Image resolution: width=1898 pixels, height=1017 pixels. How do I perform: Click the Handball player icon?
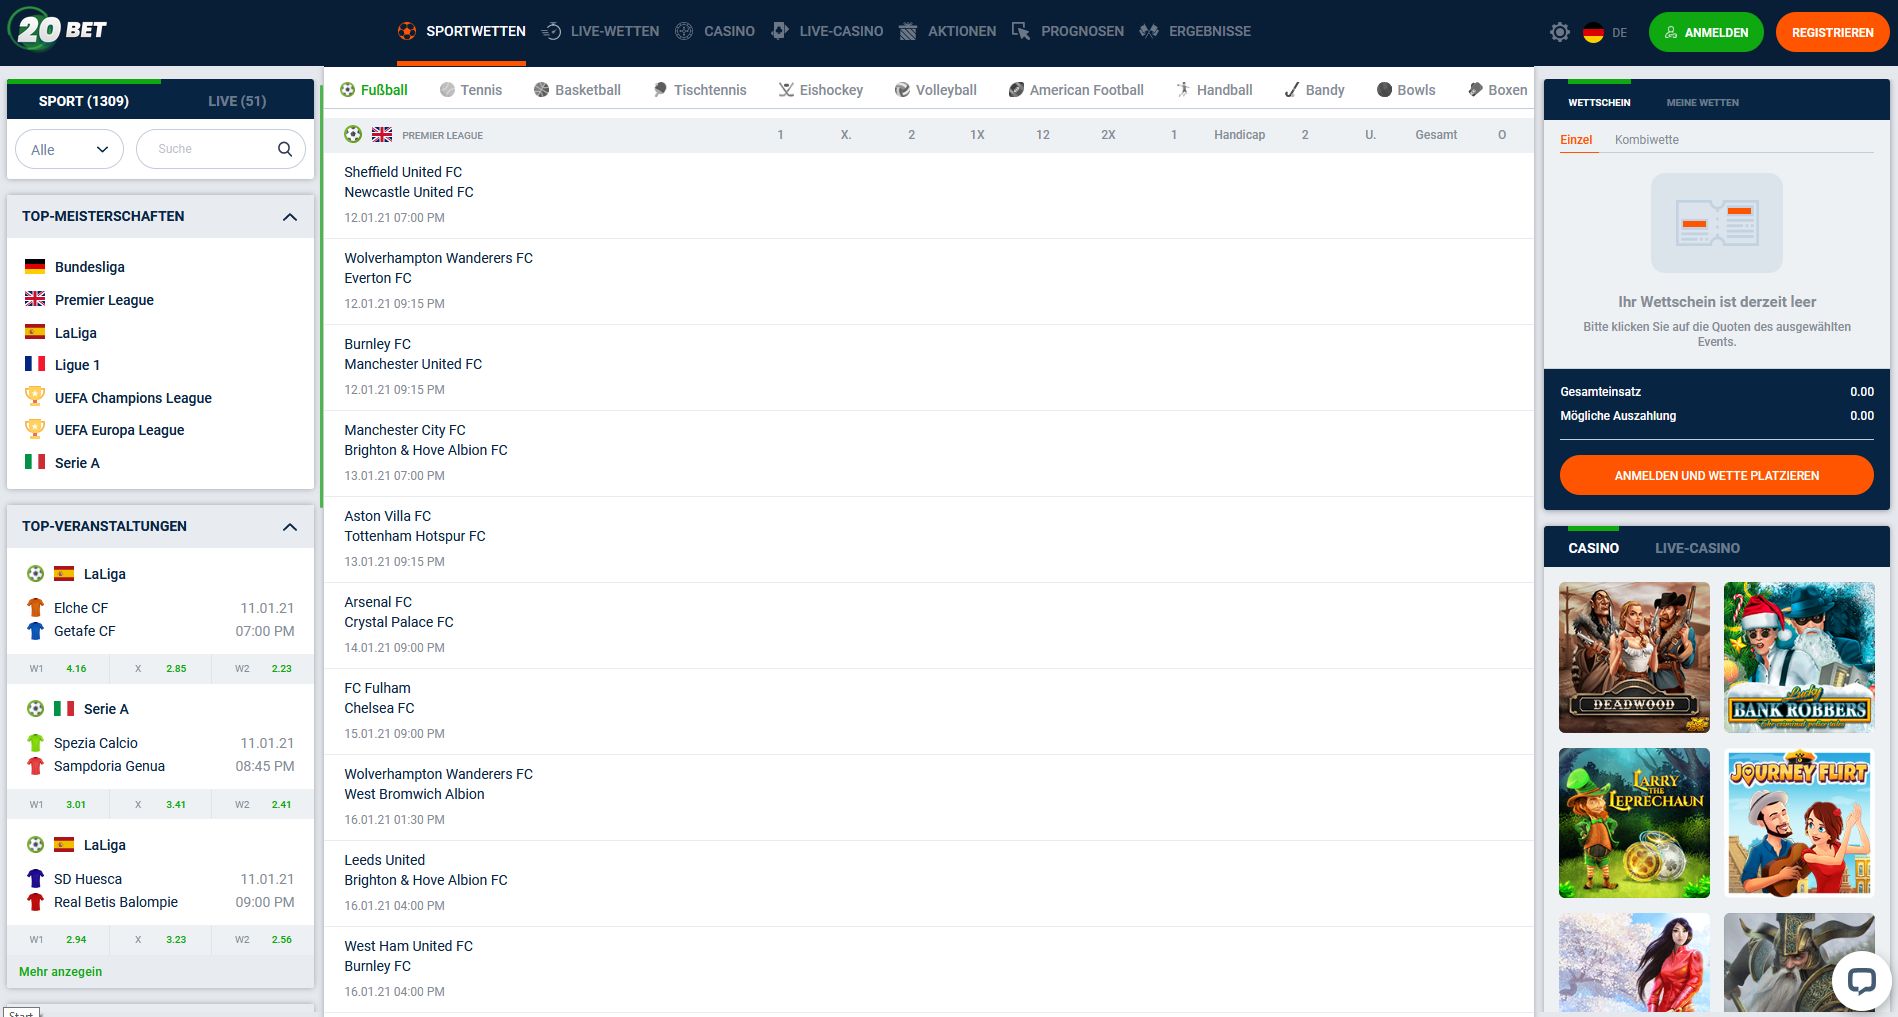1183,90
